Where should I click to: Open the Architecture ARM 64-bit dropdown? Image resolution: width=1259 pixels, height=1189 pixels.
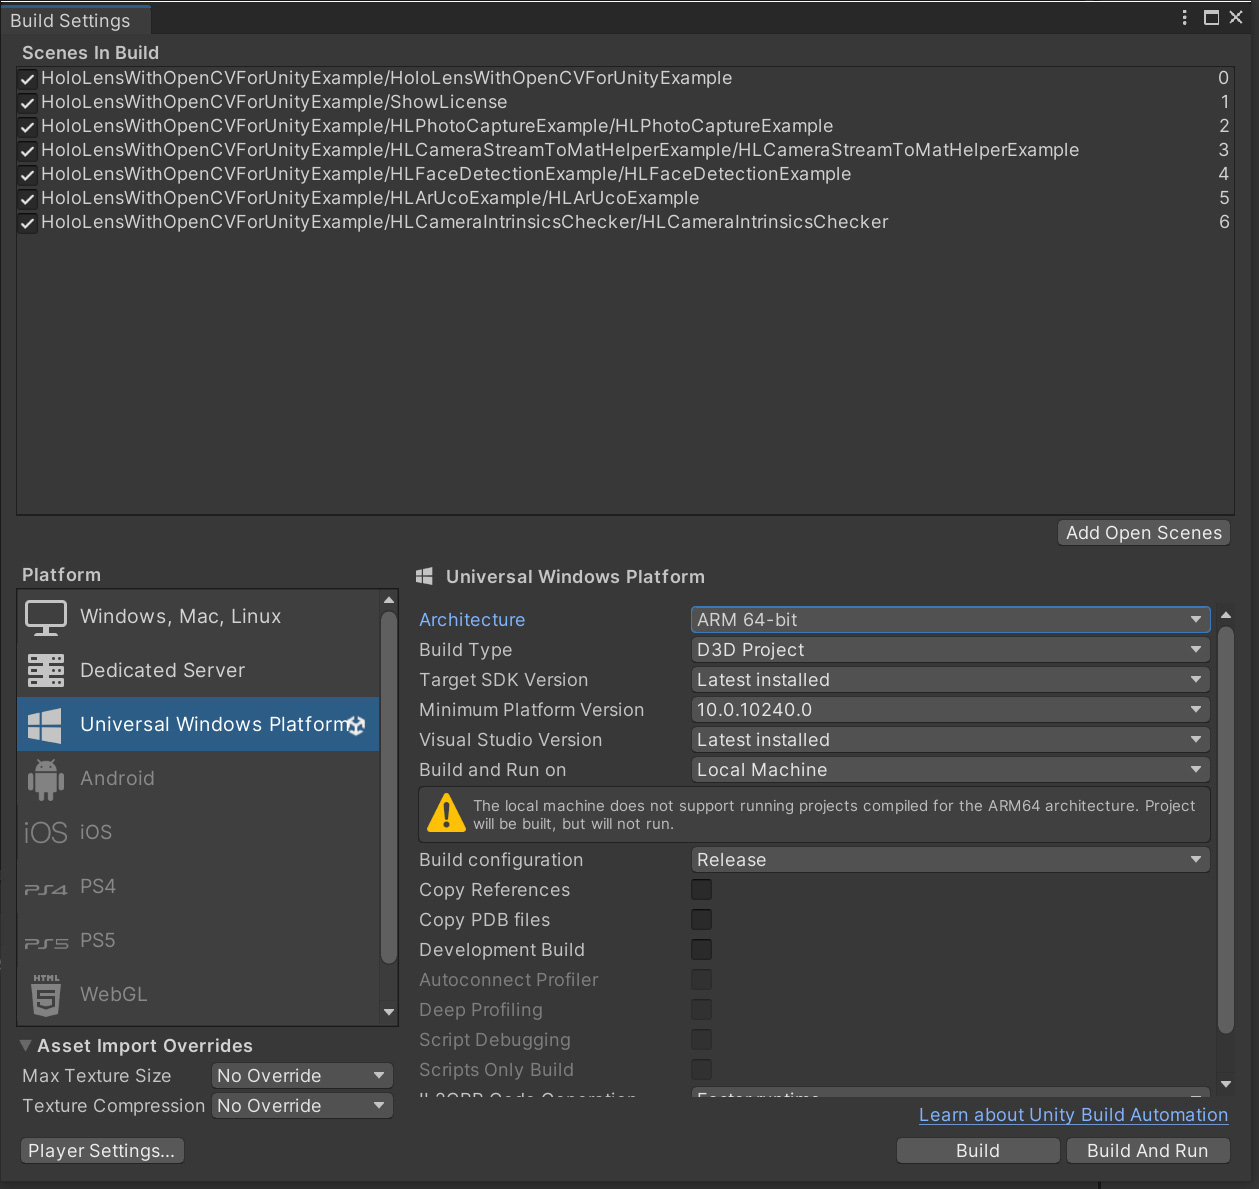950,620
